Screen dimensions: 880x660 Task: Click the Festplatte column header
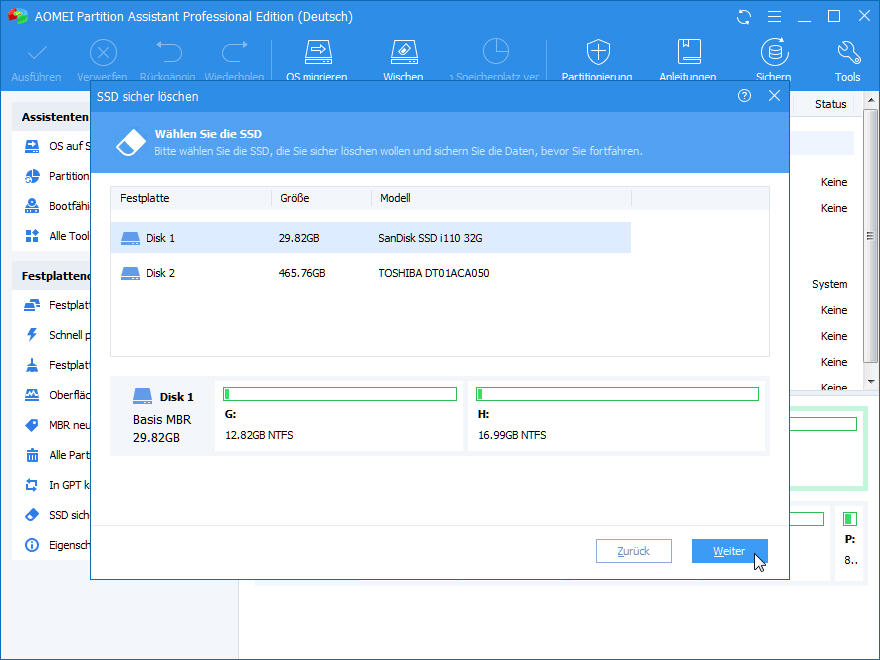pyautogui.click(x=191, y=198)
